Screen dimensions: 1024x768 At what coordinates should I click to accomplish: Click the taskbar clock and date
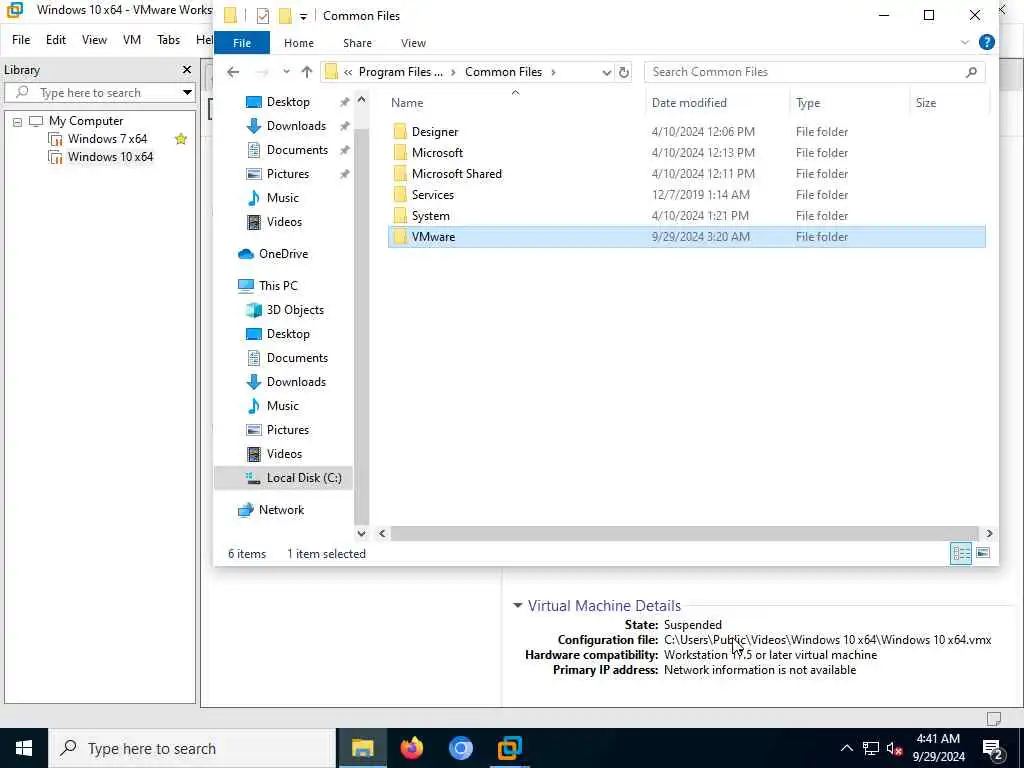pos(938,748)
